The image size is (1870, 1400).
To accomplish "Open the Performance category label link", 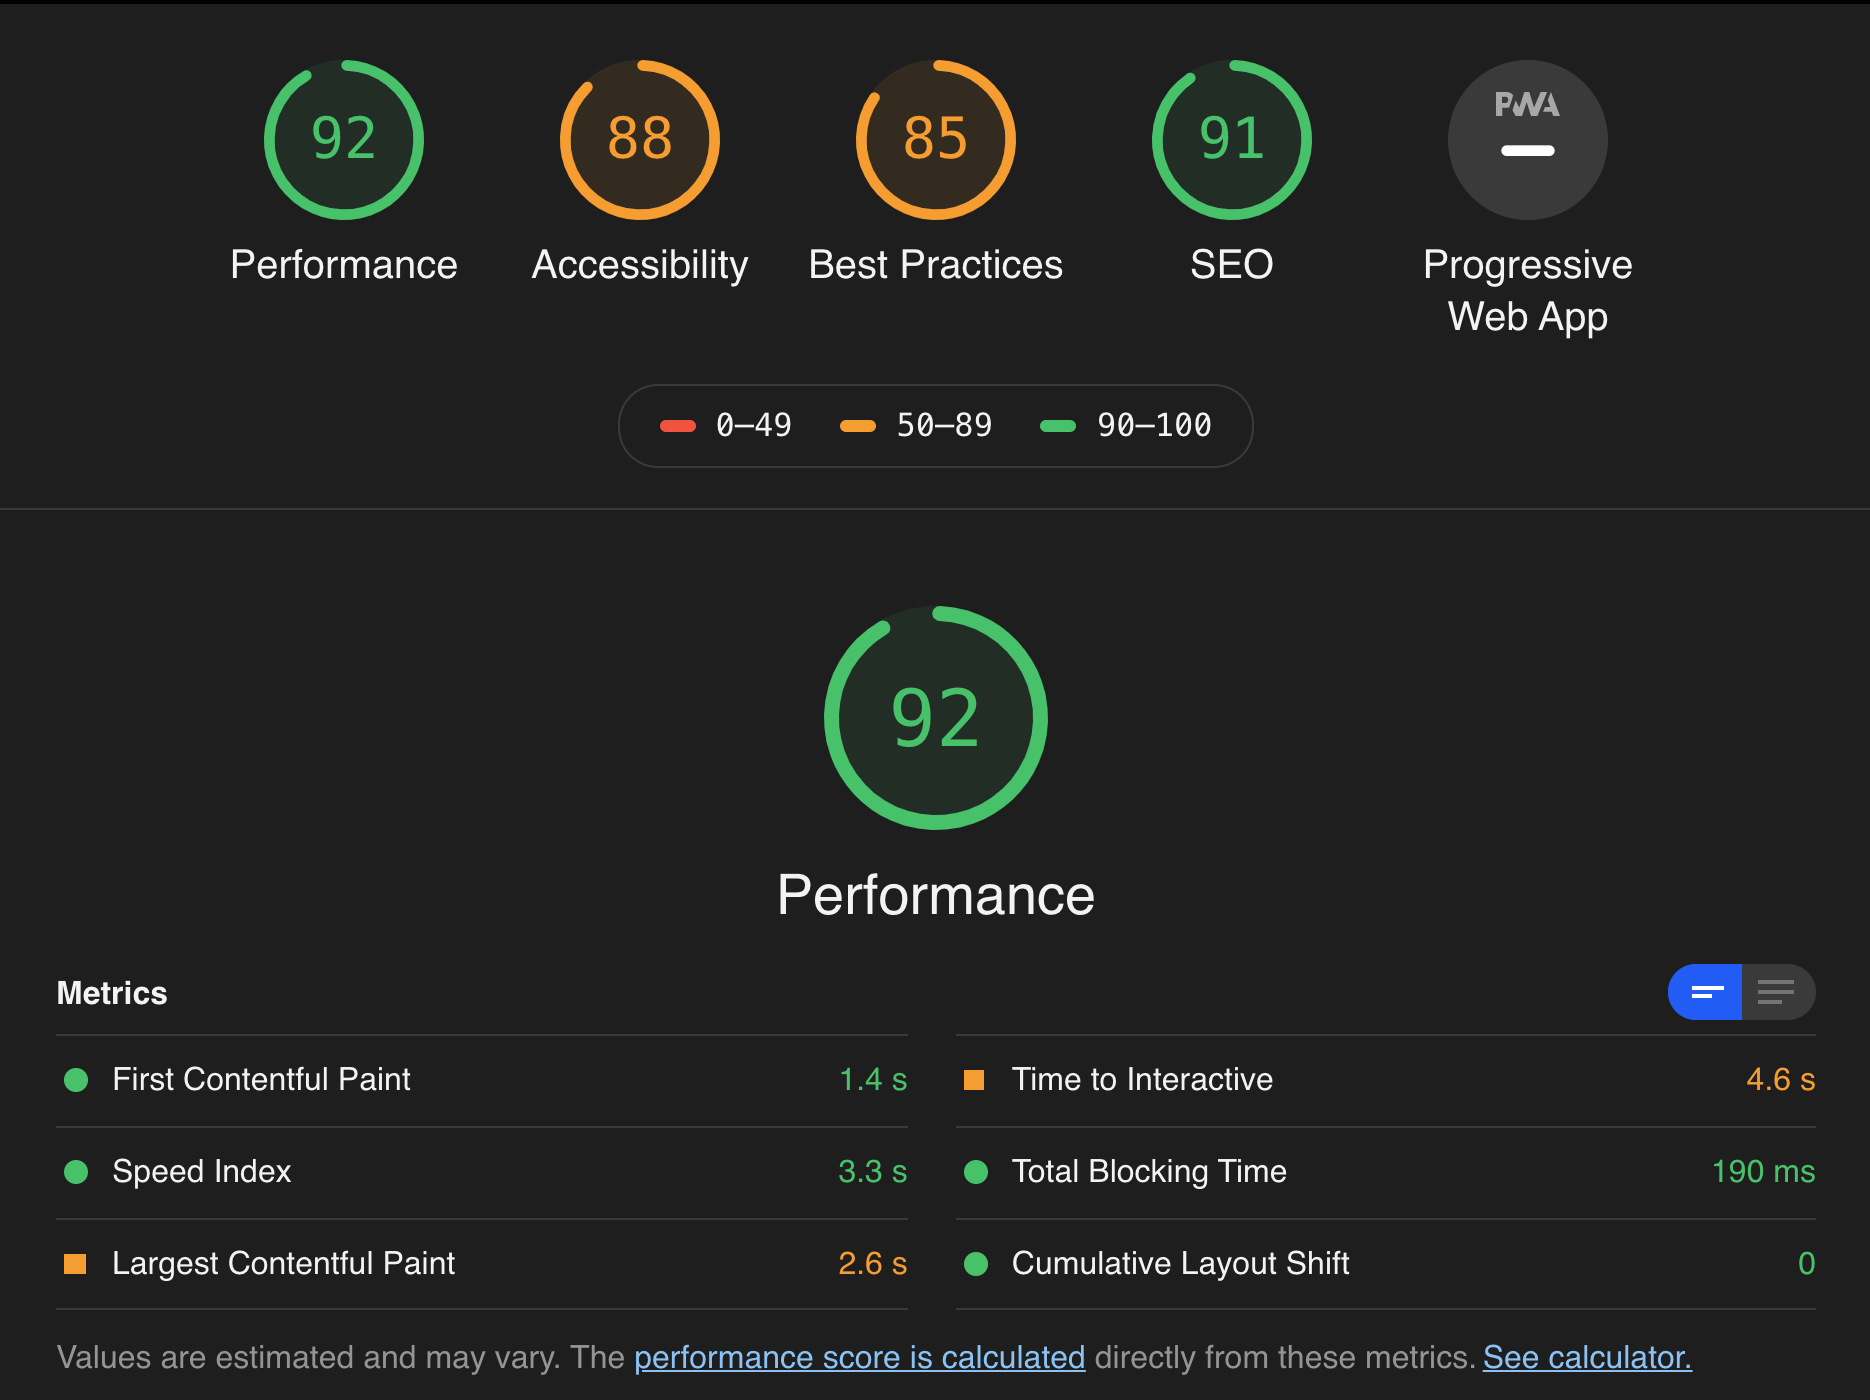I will click(344, 265).
